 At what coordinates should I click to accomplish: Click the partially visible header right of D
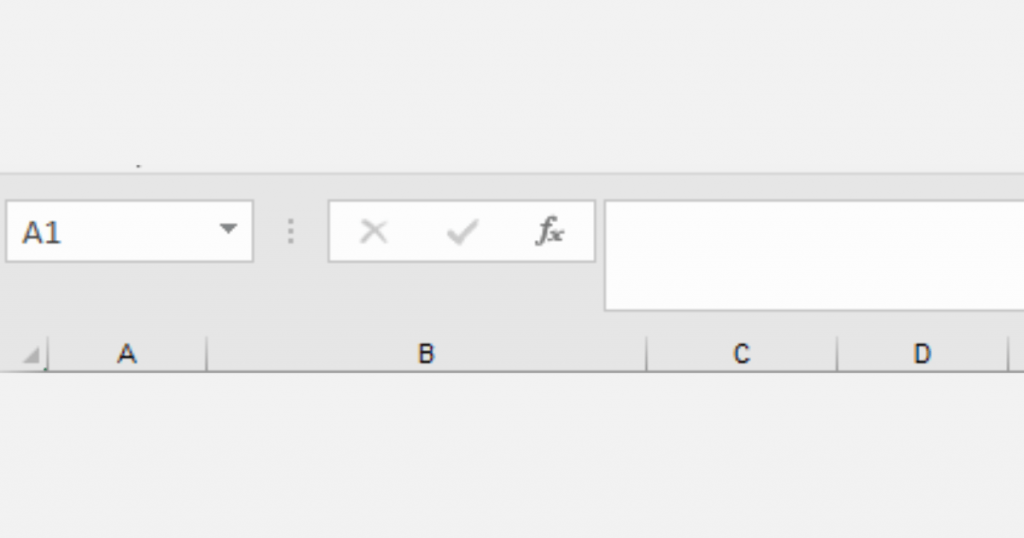tap(1017, 354)
